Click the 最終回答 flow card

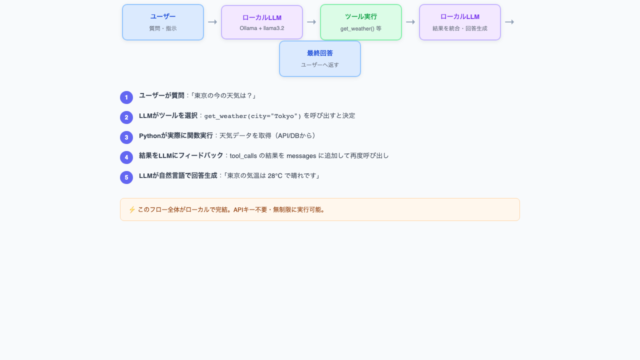(320, 58)
